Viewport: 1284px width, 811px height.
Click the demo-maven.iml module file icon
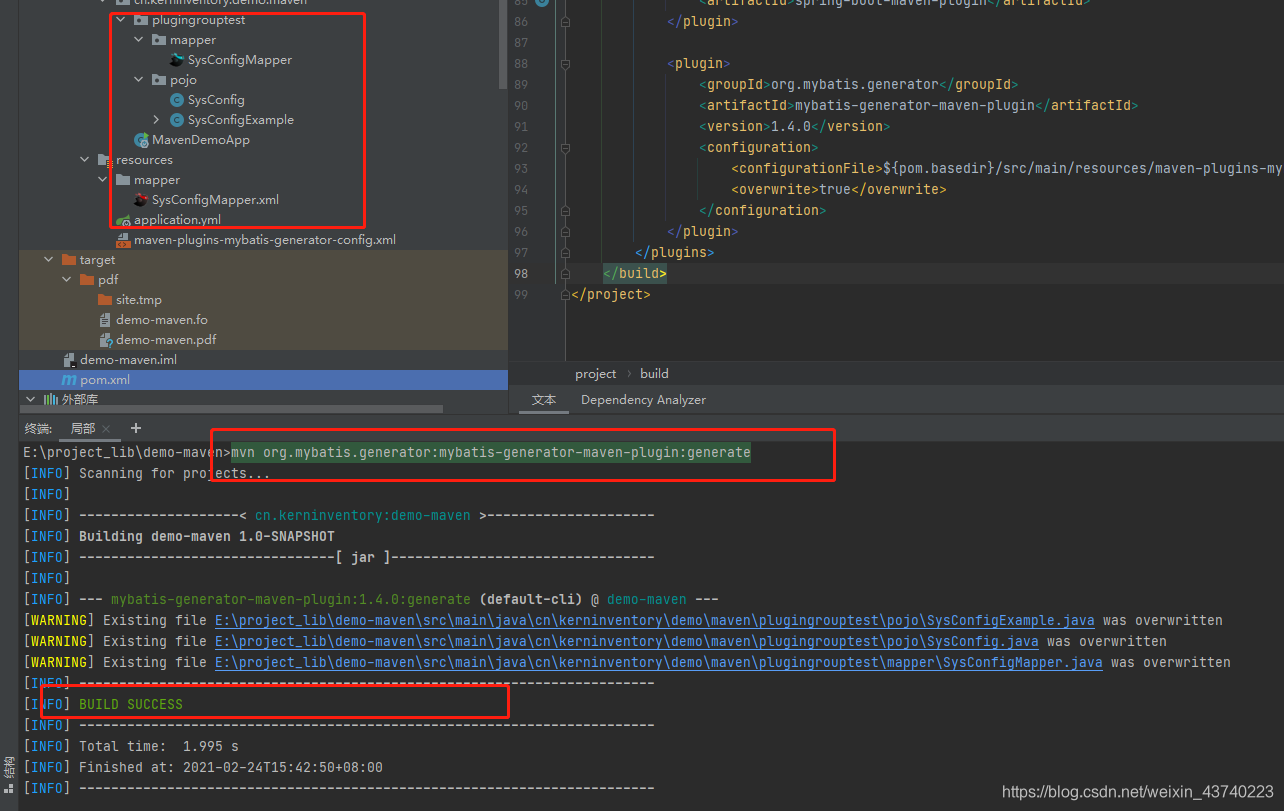tap(69, 360)
